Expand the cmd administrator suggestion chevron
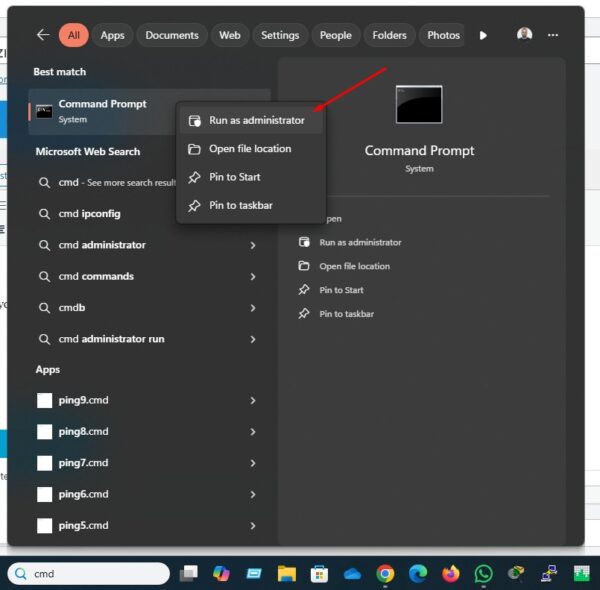The image size is (600, 590). coord(253,245)
